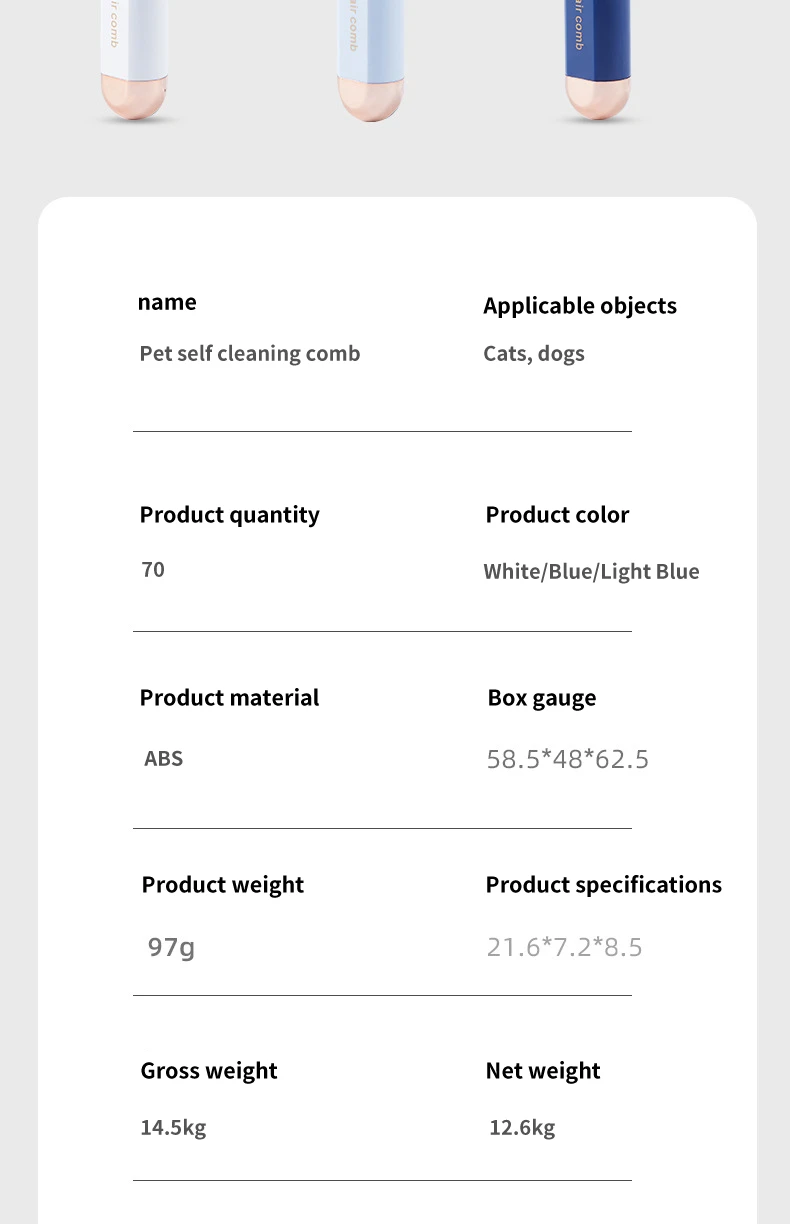
Task: Select the "21.6*7.2*8.5" specification value
Action: pos(564,947)
